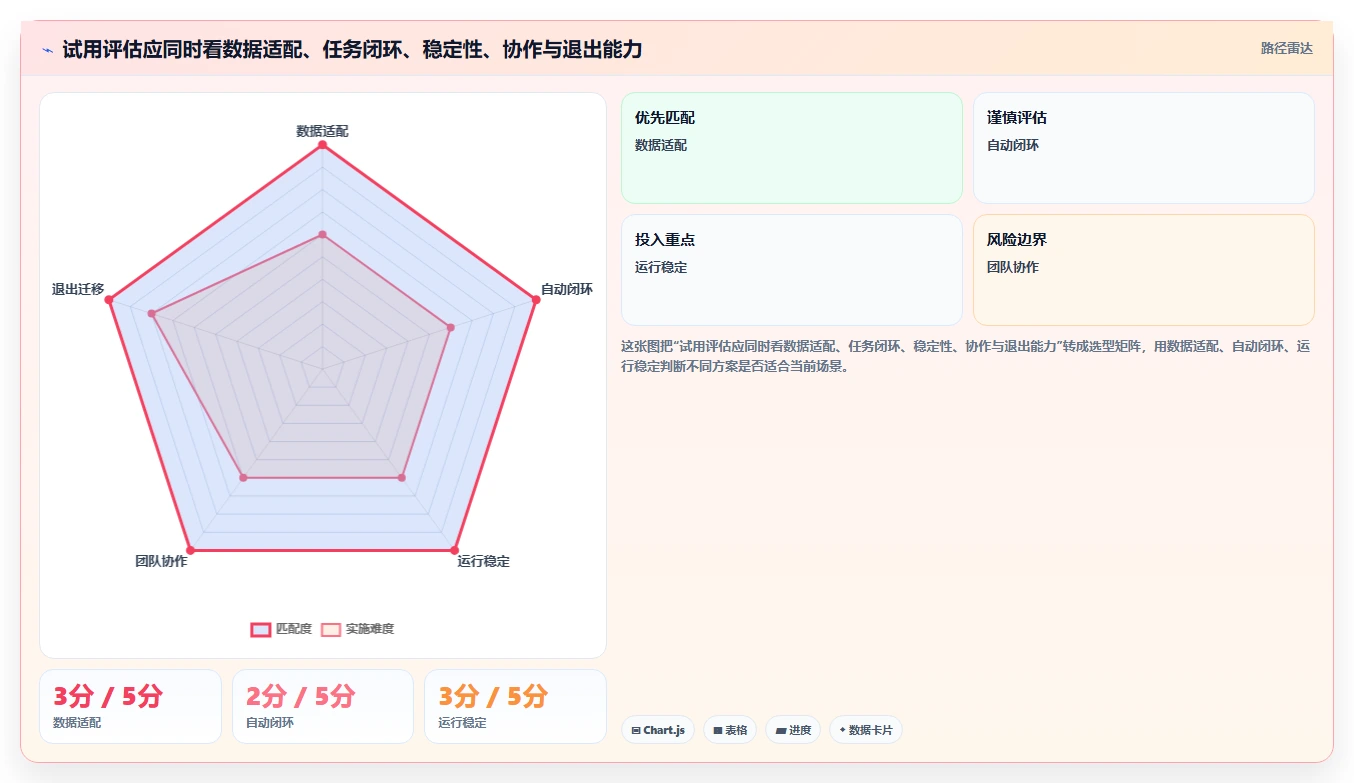1354x783 pixels.
Task: Click the heading starting 试用评估应同时看
Action: 352,50
